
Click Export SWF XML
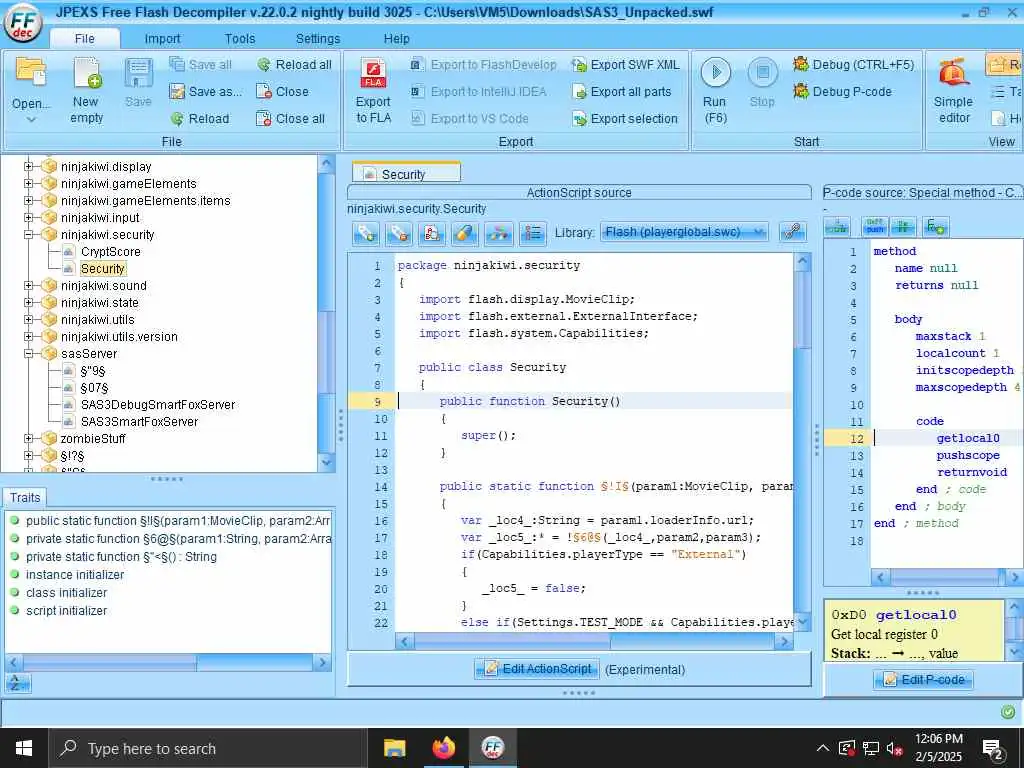(626, 65)
